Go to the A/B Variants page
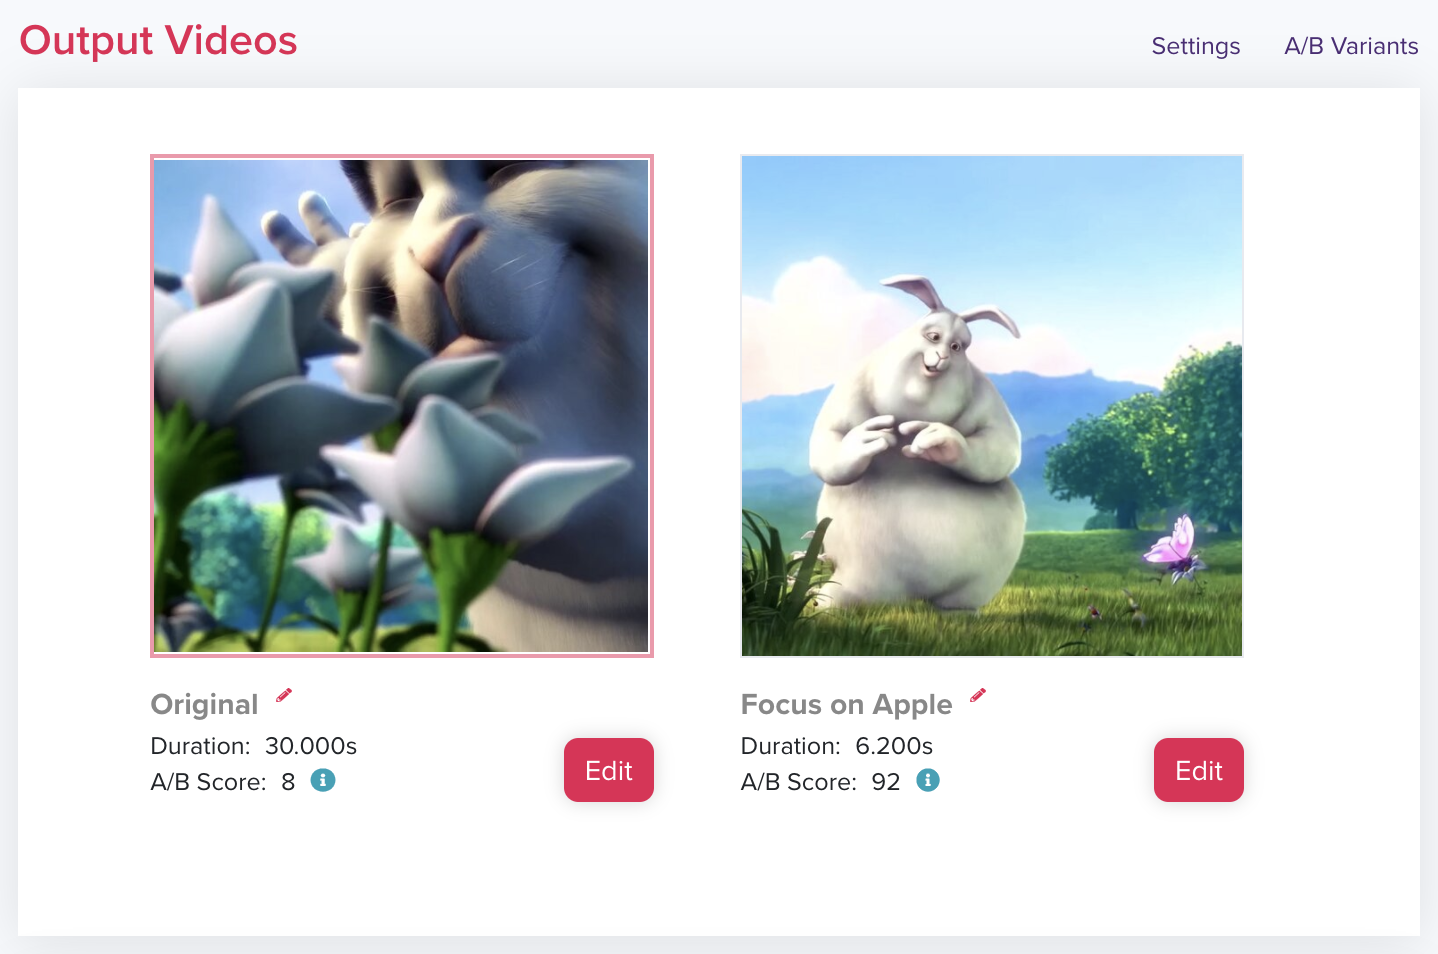Viewport: 1438px width, 954px height. coord(1351,46)
